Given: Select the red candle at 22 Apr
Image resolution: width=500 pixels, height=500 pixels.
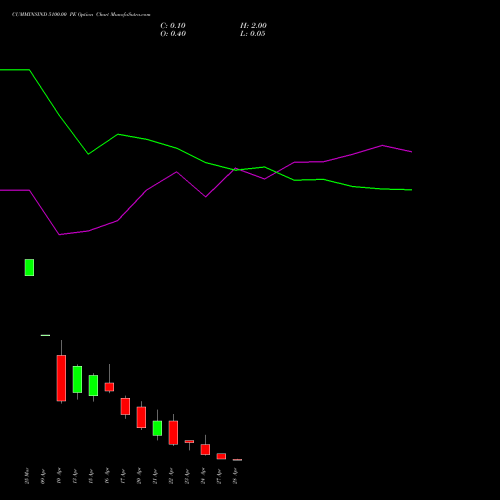Looking at the screenshot, I should [173, 433].
